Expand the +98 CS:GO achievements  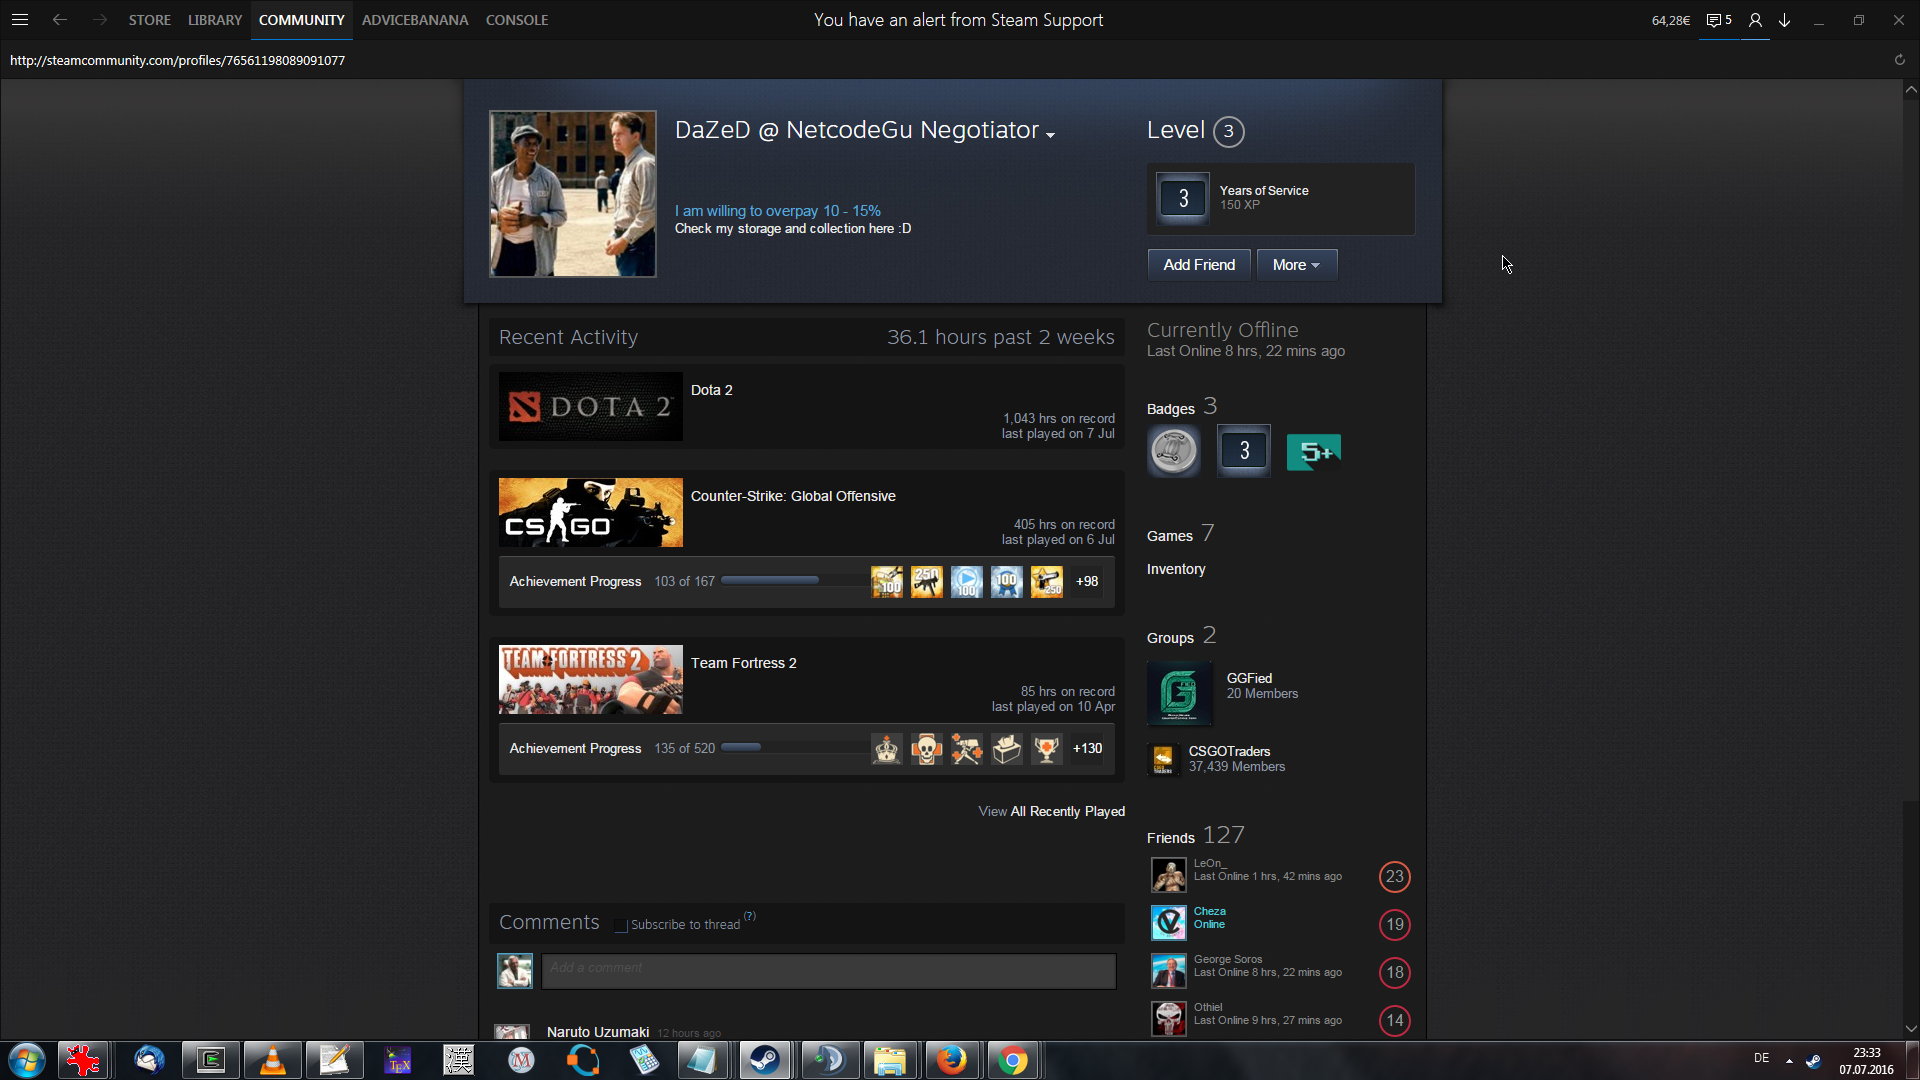pyautogui.click(x=1086, y=581)
